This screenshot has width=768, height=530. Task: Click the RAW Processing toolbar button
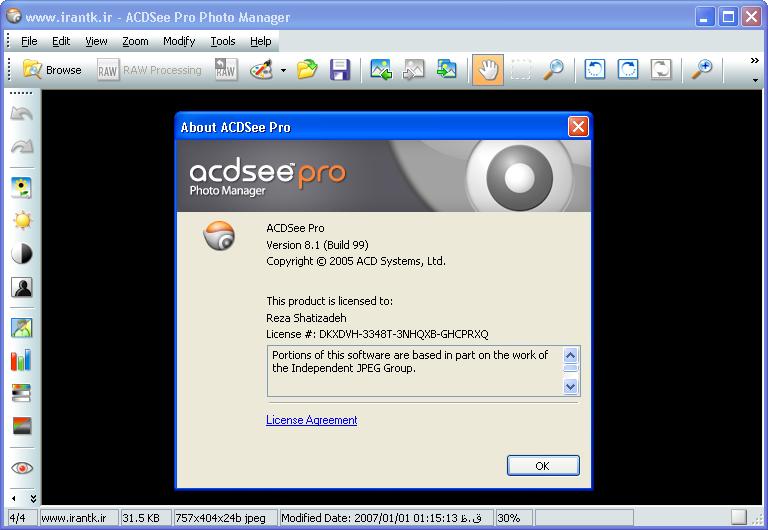point(149,70)
